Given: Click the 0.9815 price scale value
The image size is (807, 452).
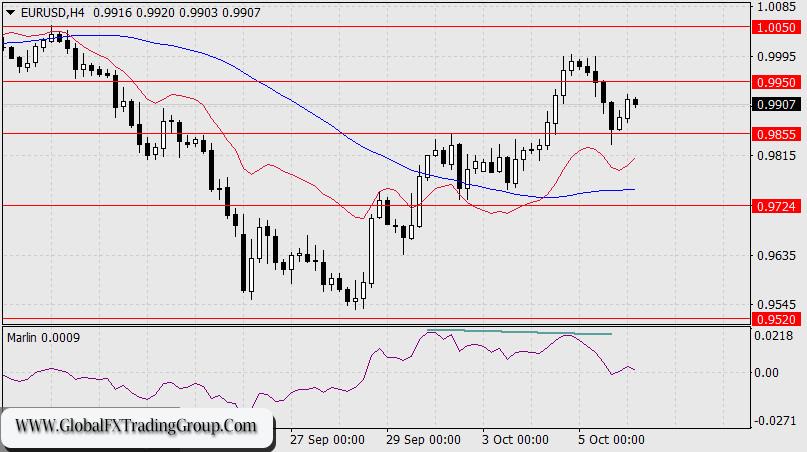Looking at the screenshot, I should tap(777, 156).
